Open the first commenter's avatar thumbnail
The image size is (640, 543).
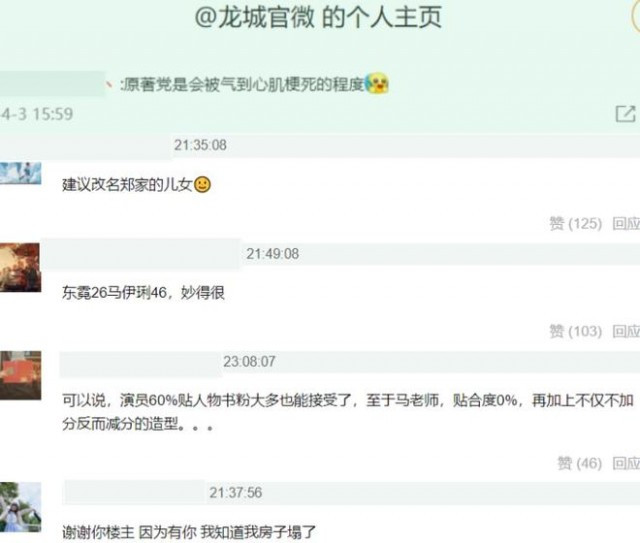tap(20, 173)
